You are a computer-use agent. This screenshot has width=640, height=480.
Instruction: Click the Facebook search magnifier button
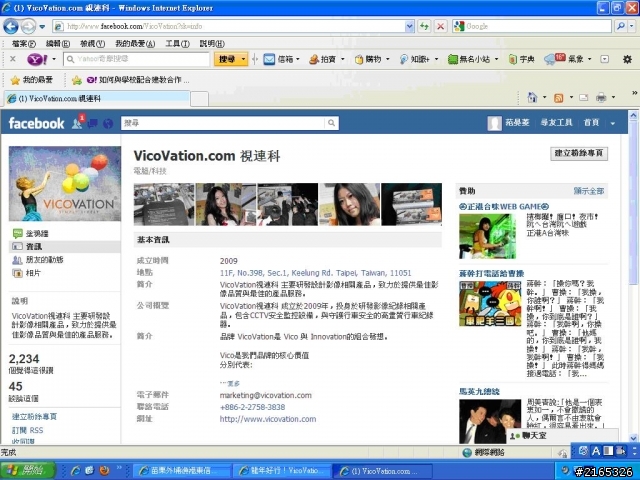pos(331,123)
